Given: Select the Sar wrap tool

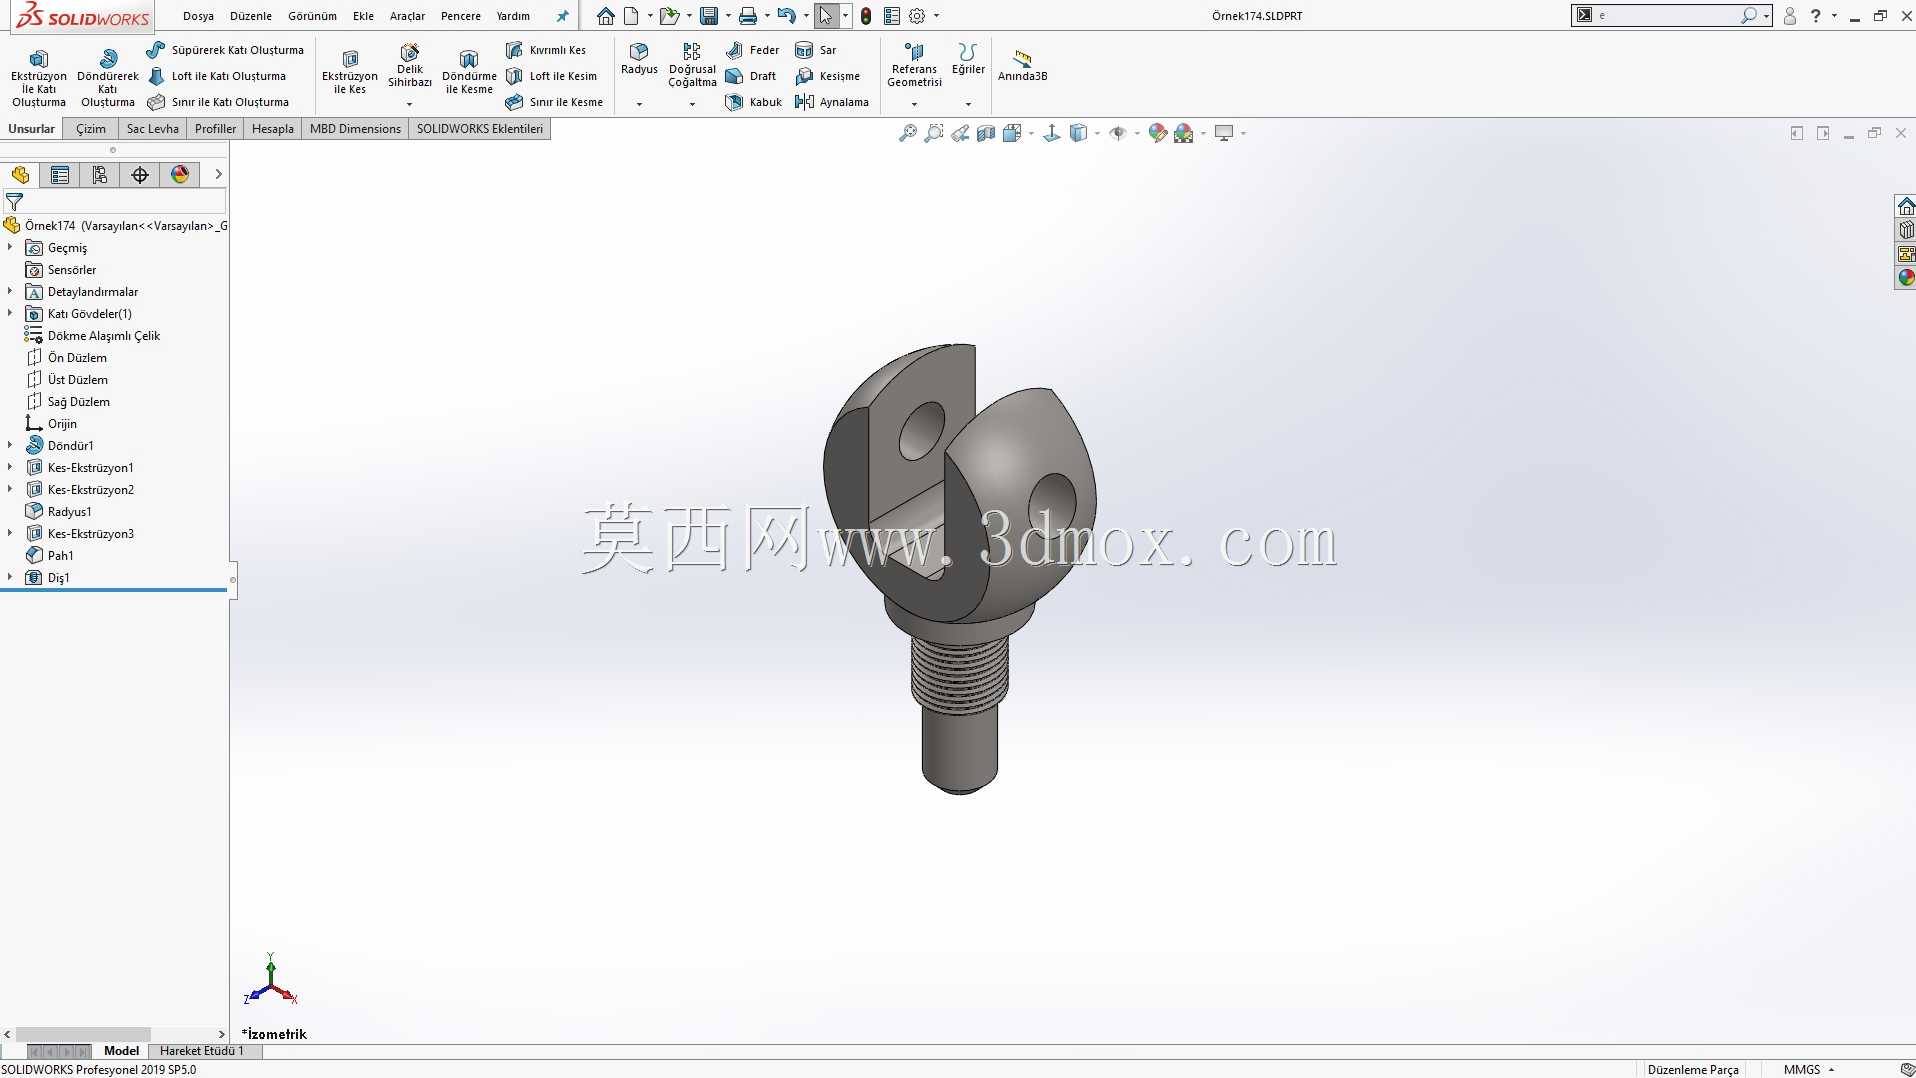Looking at the screenshot, I should (x=816, y=50).
